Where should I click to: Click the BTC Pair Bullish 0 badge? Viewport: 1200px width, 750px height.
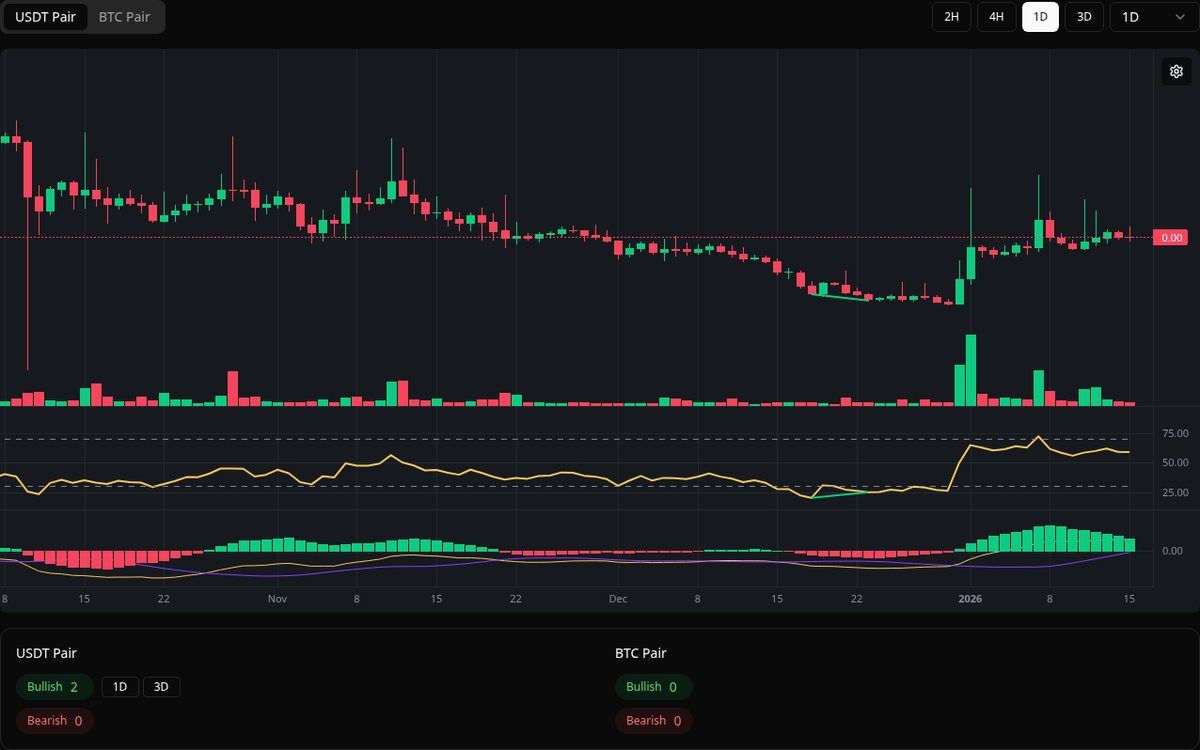(654, 687)
